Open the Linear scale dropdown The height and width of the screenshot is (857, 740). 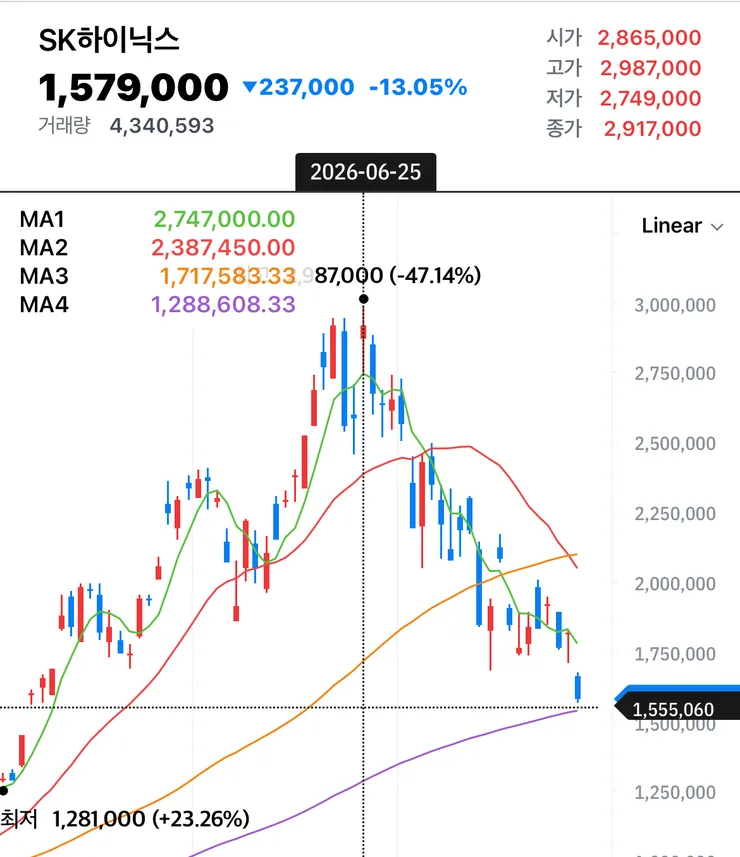point(682,226)
